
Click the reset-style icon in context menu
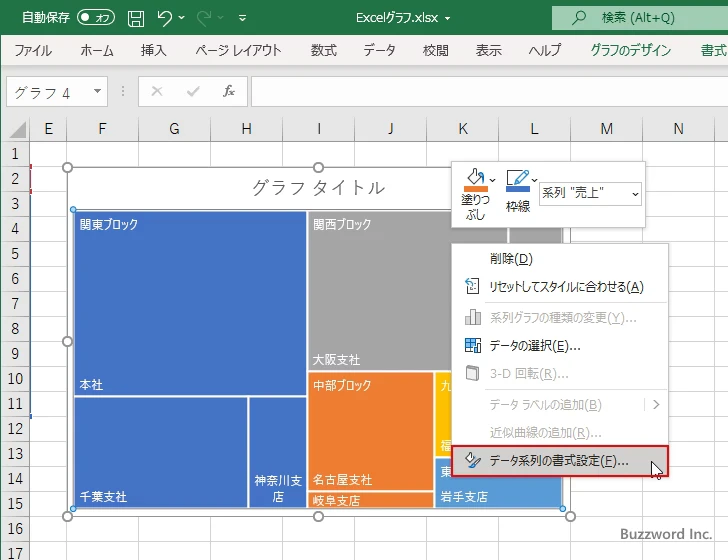pyautogui.click(x=472, y=287)
